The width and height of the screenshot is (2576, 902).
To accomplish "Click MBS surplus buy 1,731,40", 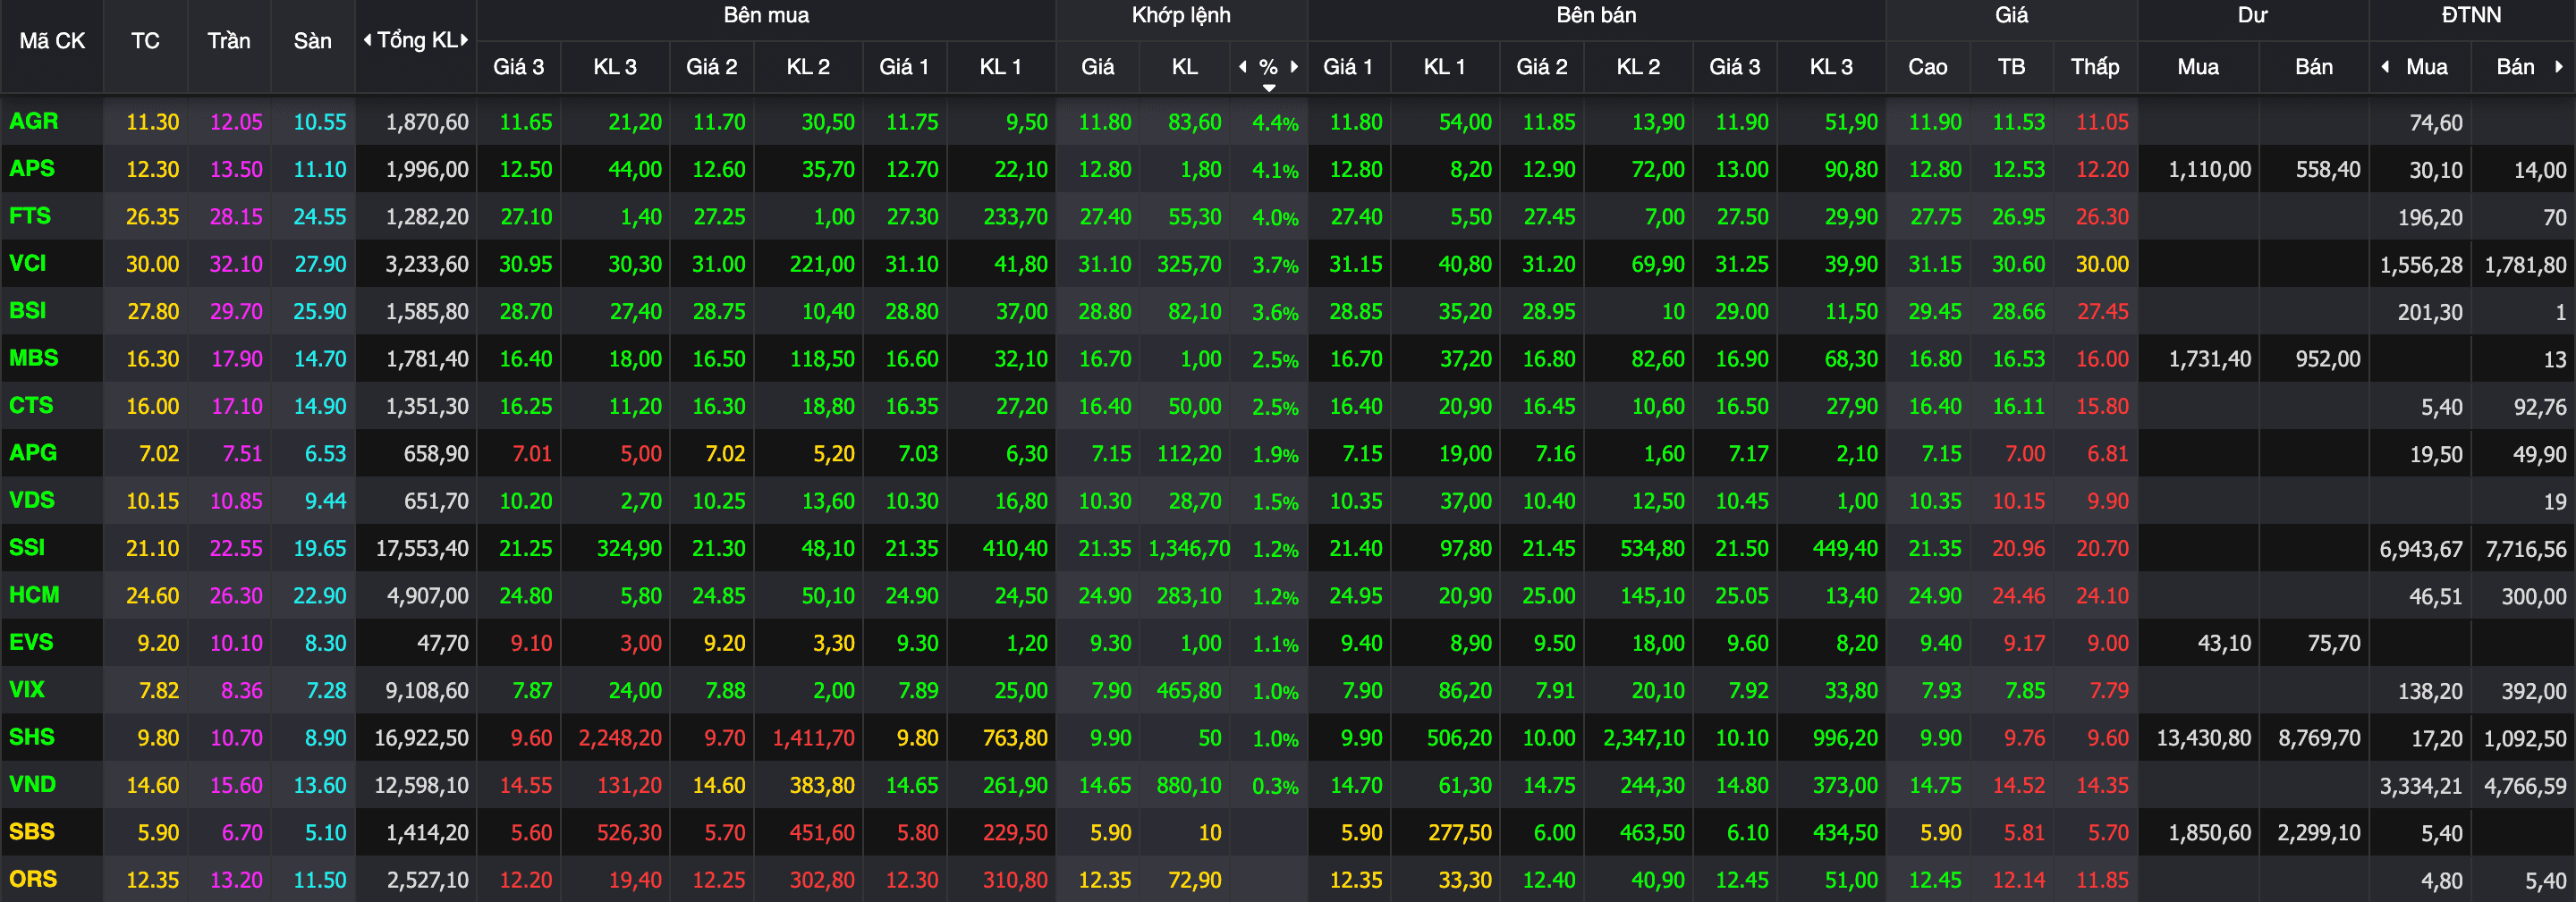I will tap(2210, 359).
